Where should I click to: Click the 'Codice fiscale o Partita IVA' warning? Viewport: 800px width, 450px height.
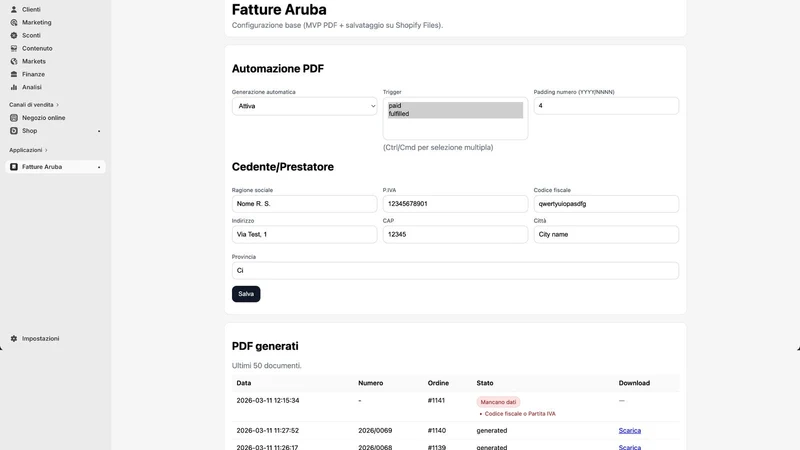[520, 414]
